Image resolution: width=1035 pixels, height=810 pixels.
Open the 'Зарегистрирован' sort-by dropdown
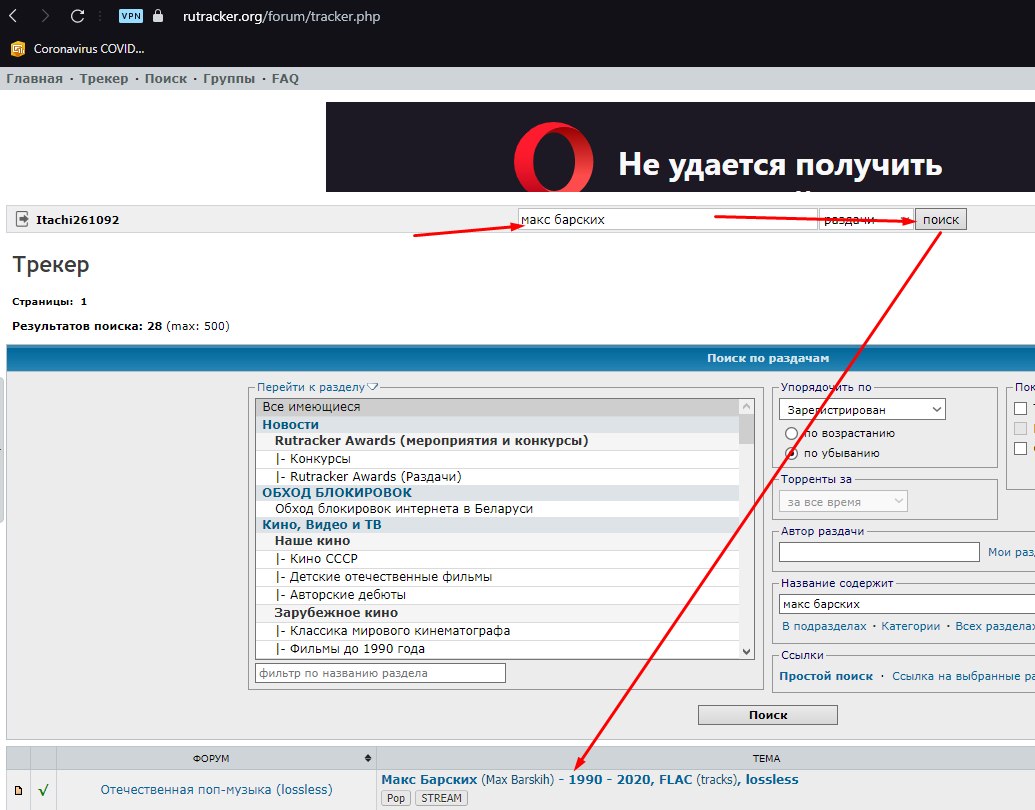pyautogui.click(x=862, y=409)
